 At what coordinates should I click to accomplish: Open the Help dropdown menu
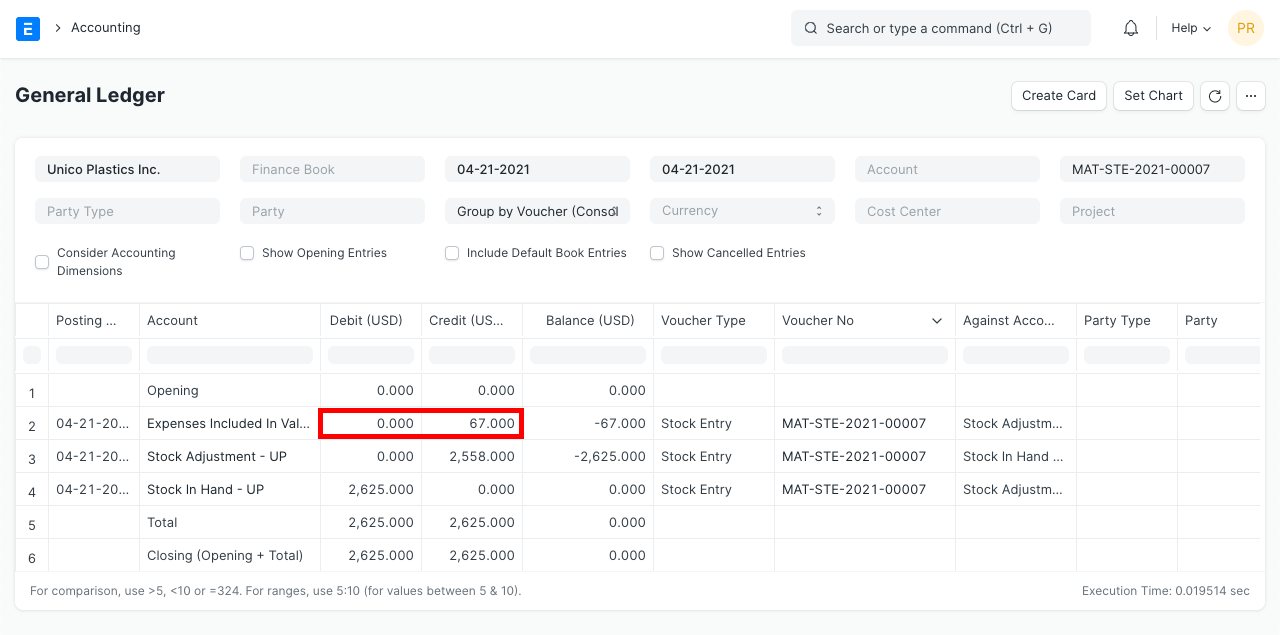tap(1189, 28)
